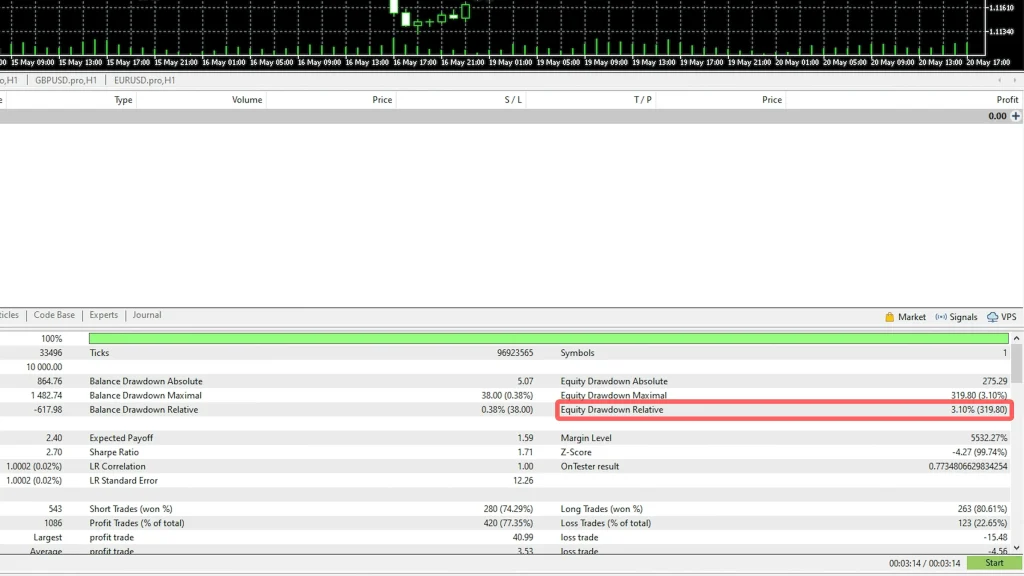Open the VPS cloud icon

pos(992,317)
